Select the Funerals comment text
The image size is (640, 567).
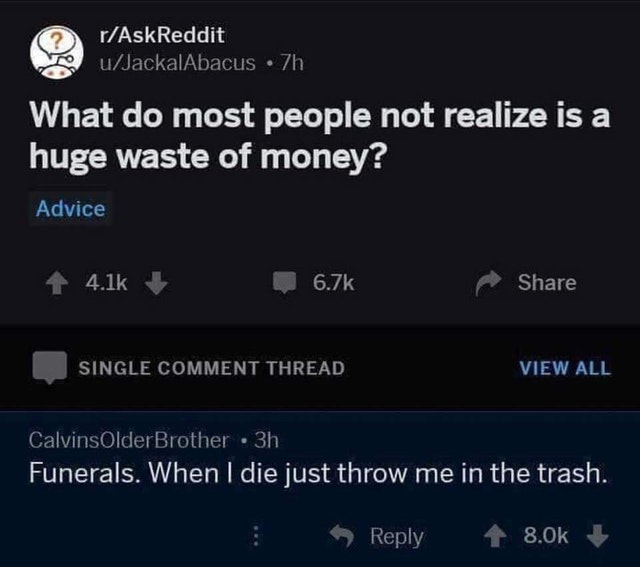[318, 472]
